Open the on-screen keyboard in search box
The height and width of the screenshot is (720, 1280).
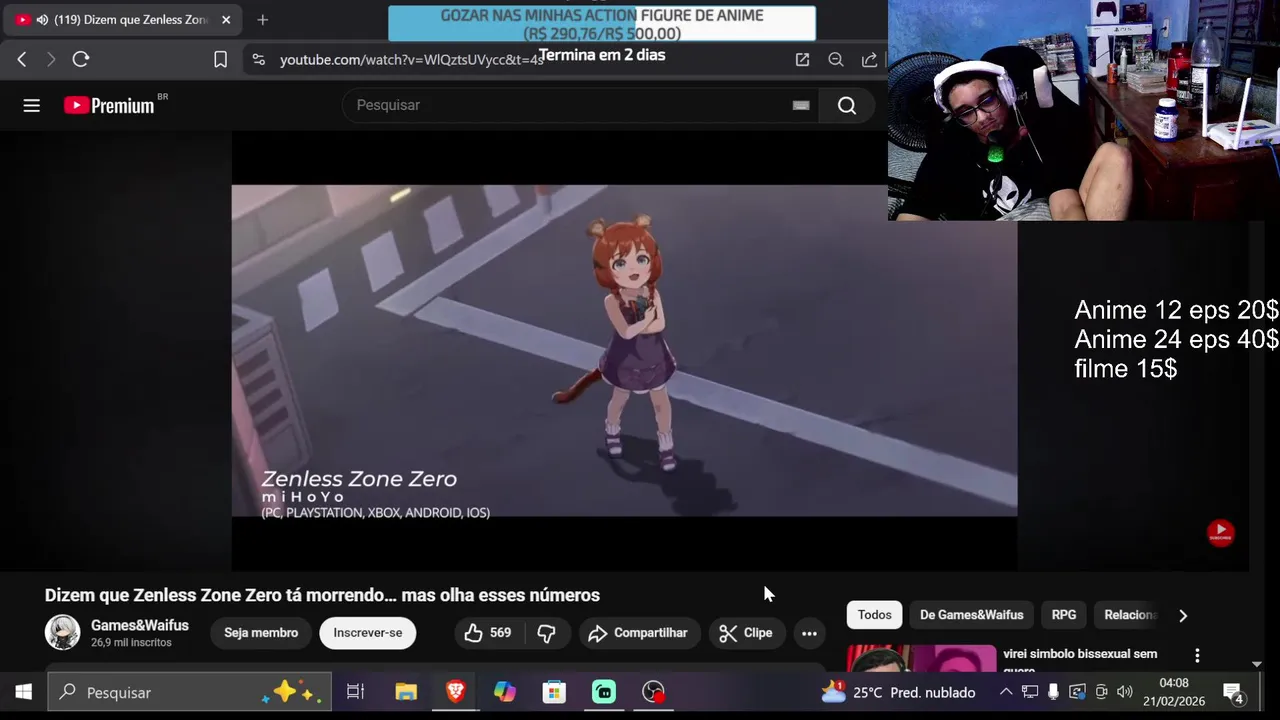801,105
